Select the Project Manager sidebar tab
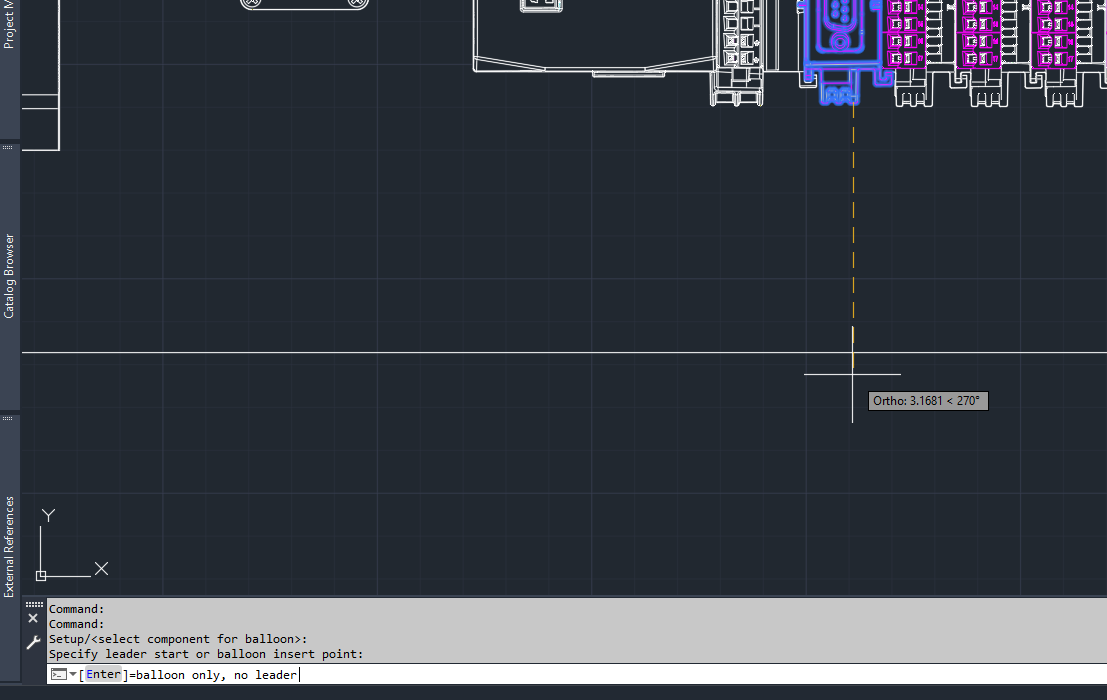The width and height of the screenshot is (1107, 700). click(9, 25)
